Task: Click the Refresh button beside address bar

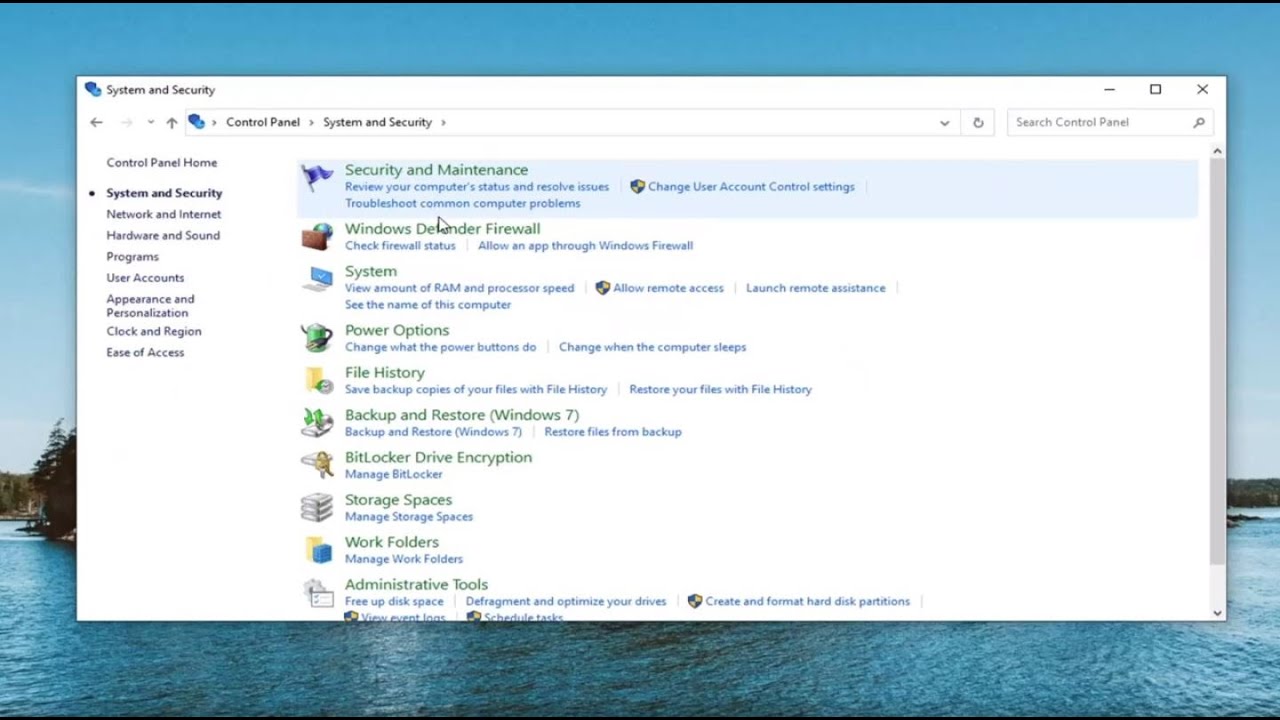Action: coord(978,122)
